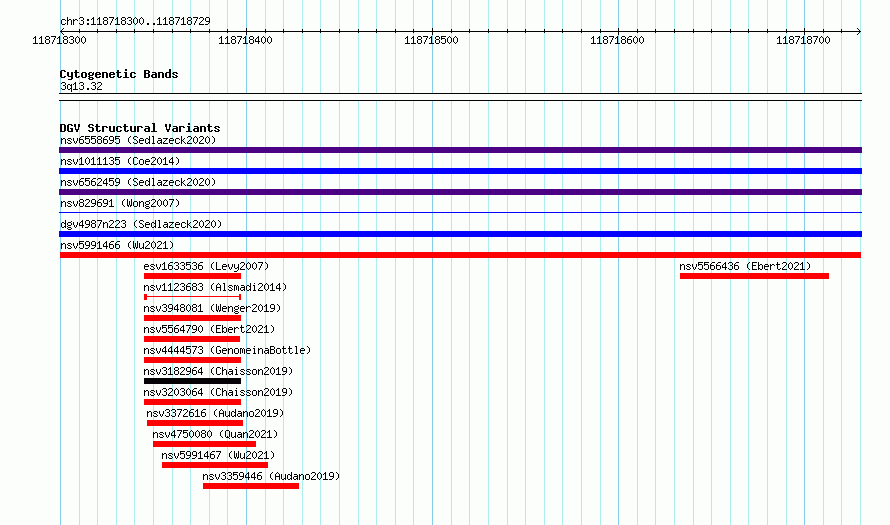
Task: Click ruler position 118718500
Action: (431, 40)
